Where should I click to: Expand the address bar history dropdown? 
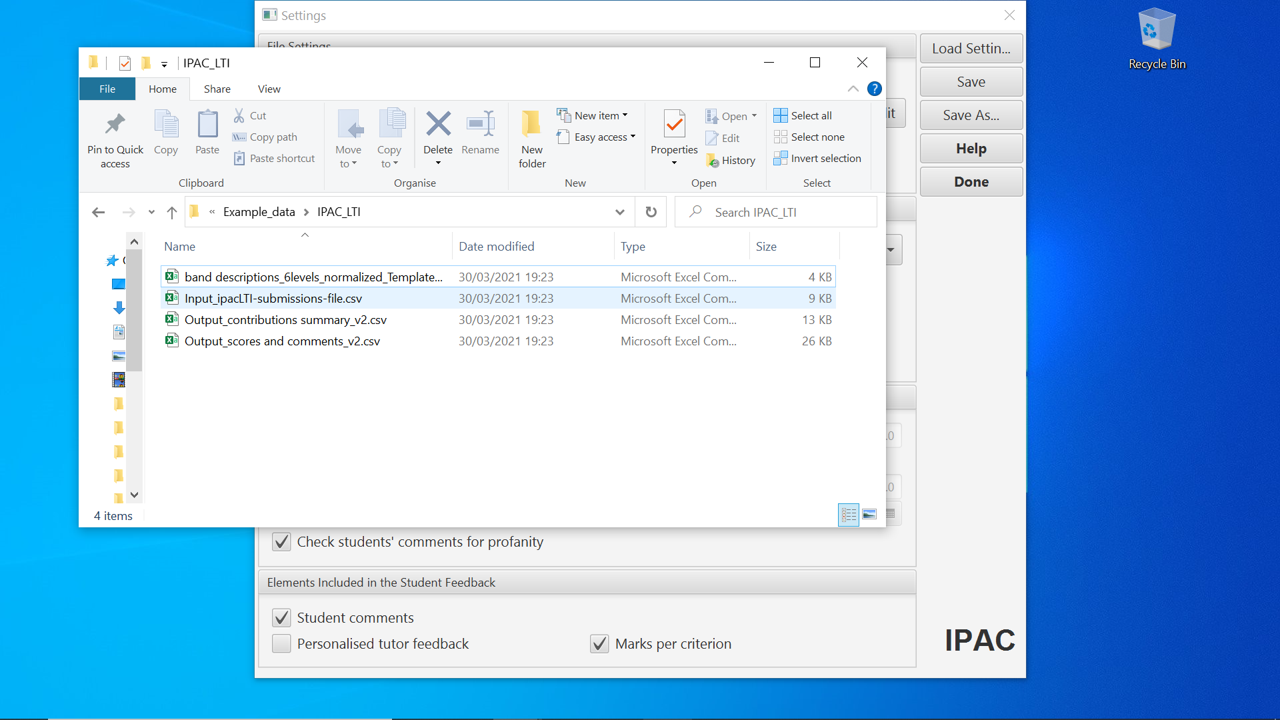tap(620, 212)
